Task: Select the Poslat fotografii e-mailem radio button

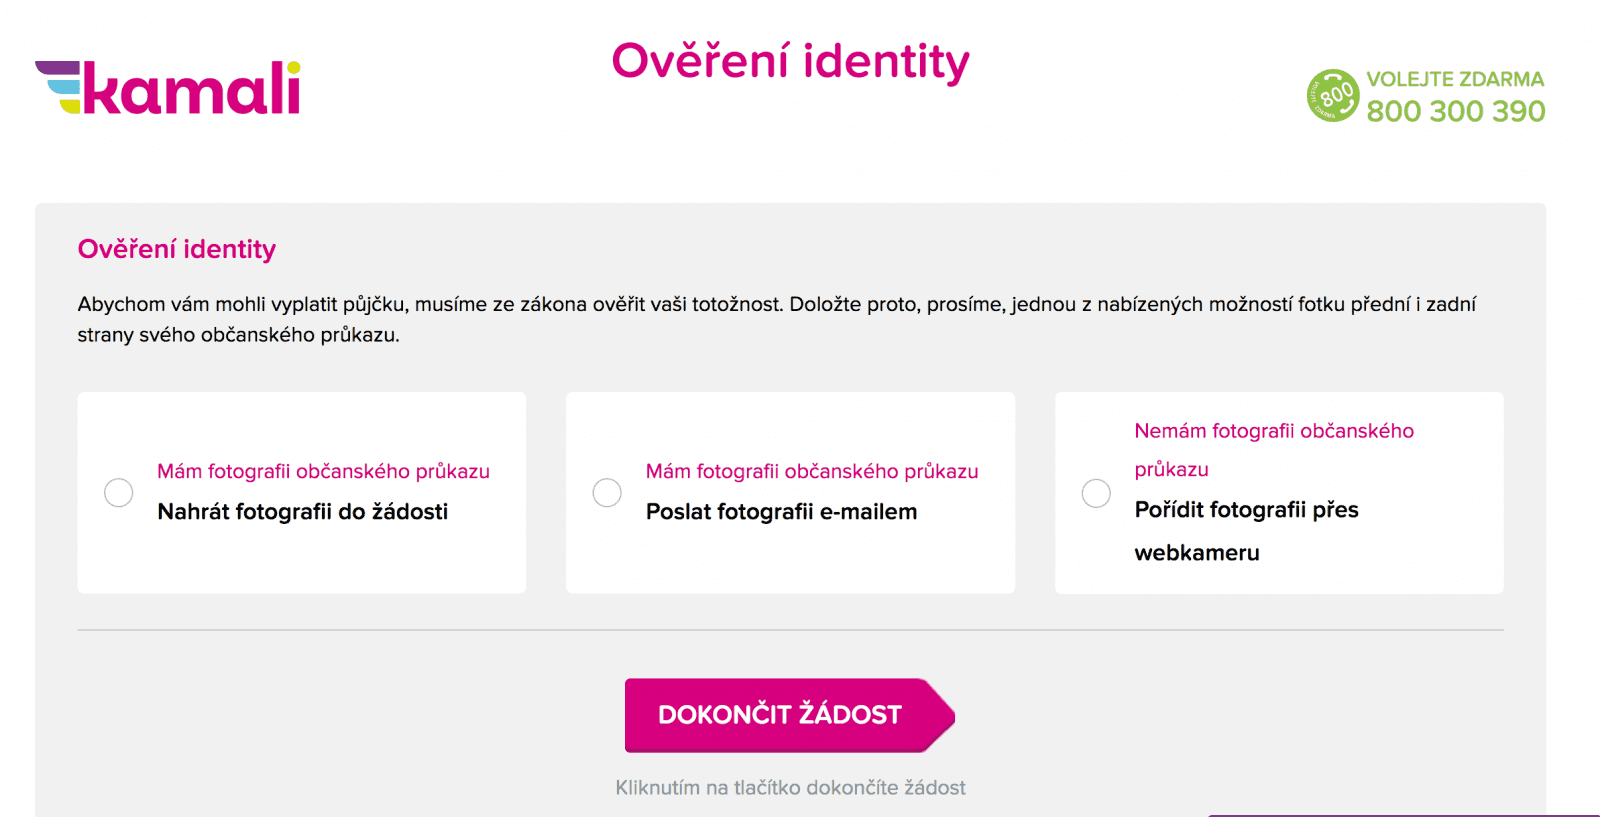Action: [607, 493]
